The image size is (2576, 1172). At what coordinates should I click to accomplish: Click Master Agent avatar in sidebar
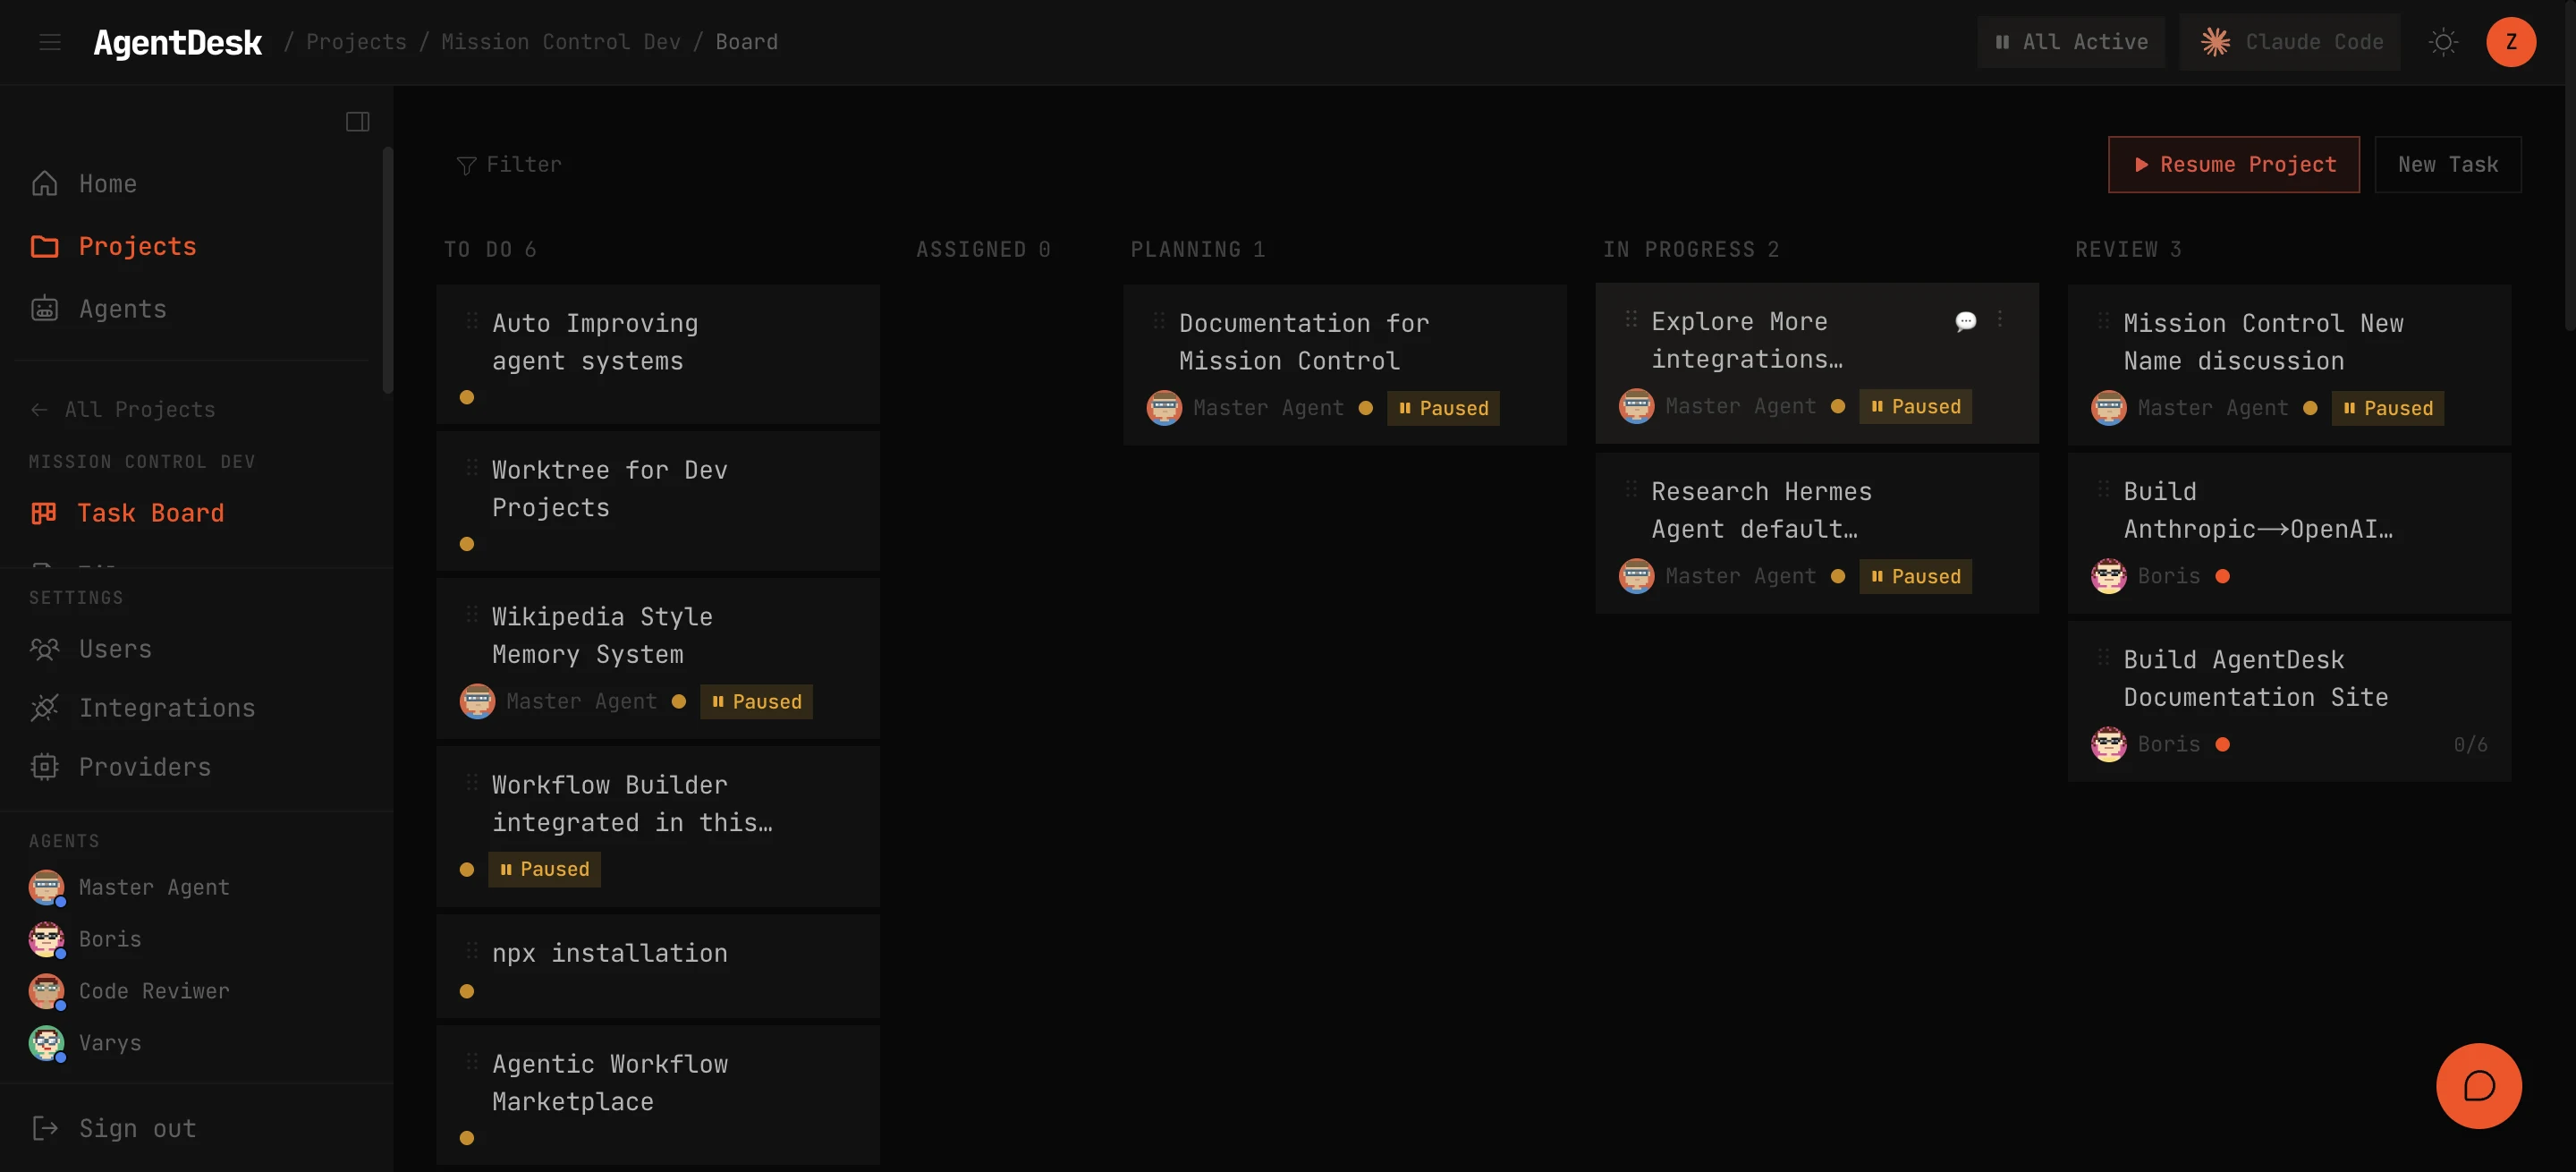[x=46, y=887]
